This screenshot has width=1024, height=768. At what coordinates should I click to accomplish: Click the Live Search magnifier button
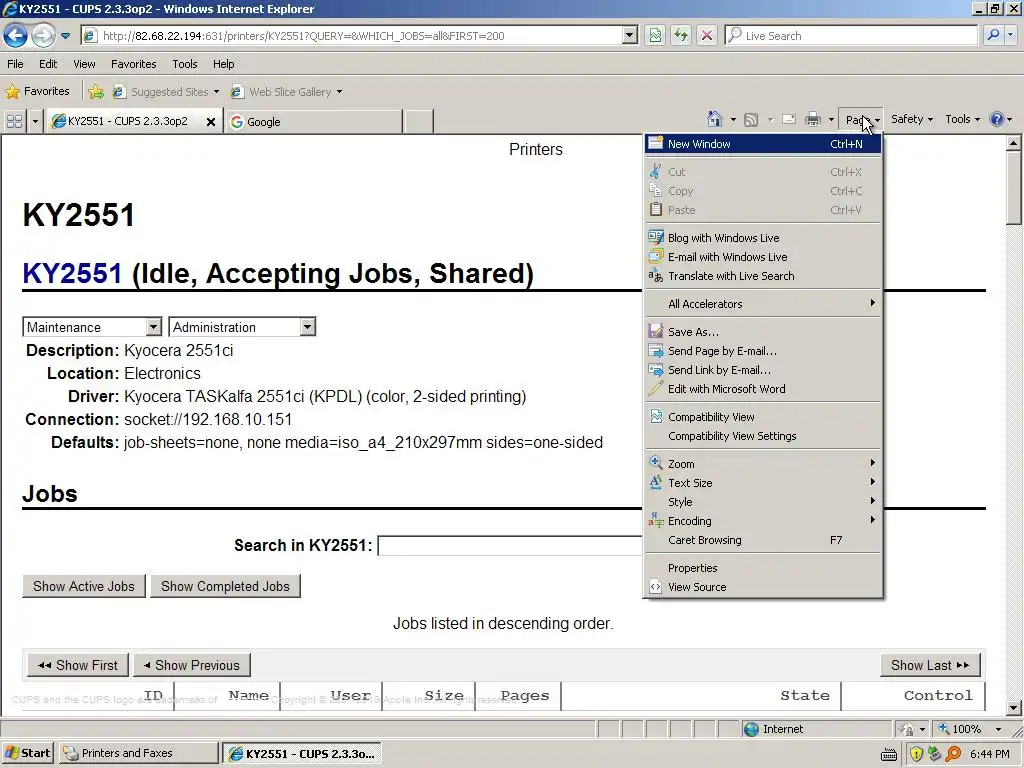tap(993, 35)
